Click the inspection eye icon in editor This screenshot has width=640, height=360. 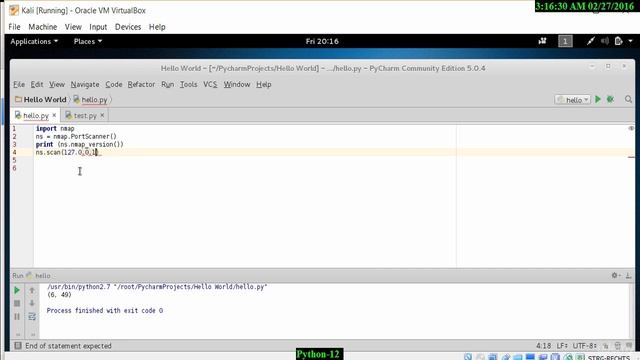(631, 128)
